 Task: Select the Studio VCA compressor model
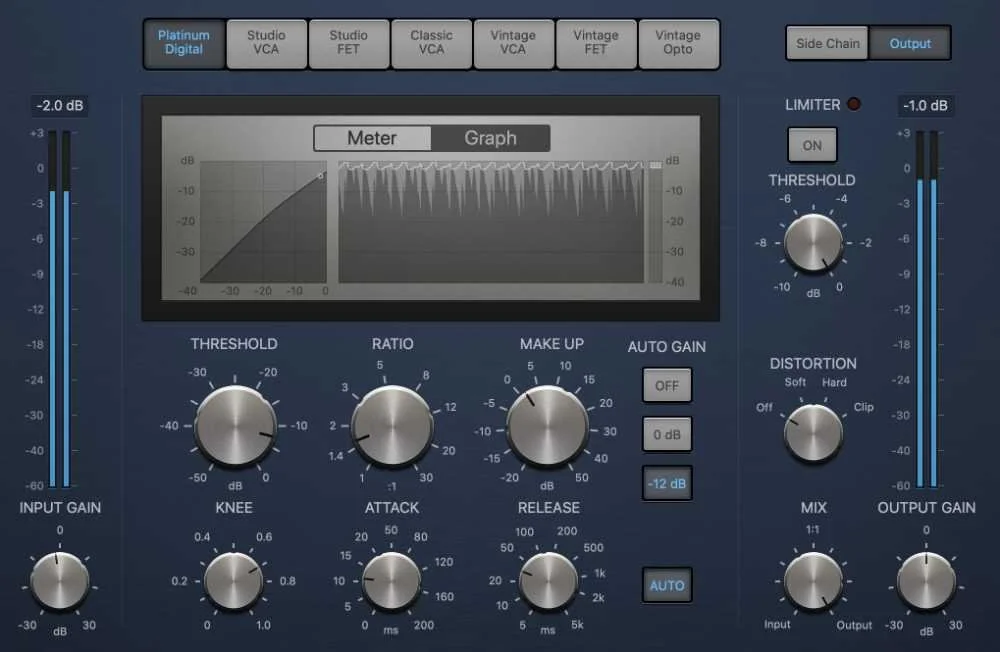coord(266,44)
